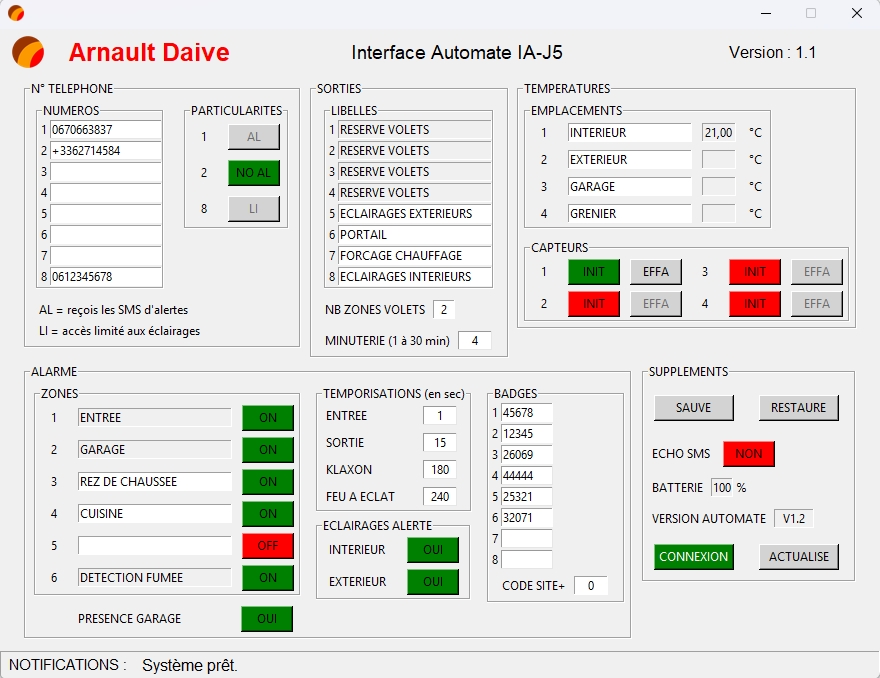Click the EFFA button for sensor 1
Viewport: 880px width, 678px height.
tap(656, 271)
